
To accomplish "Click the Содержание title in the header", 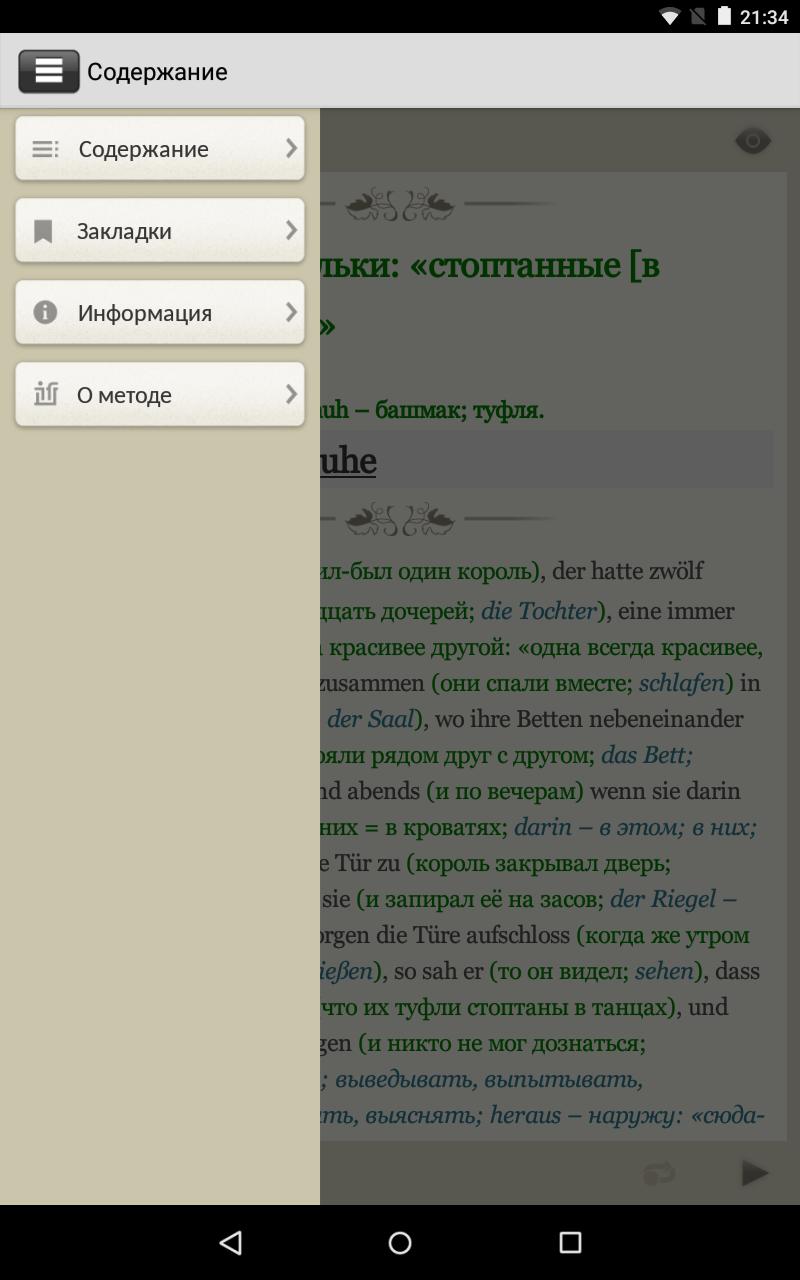I will point(157,72).
